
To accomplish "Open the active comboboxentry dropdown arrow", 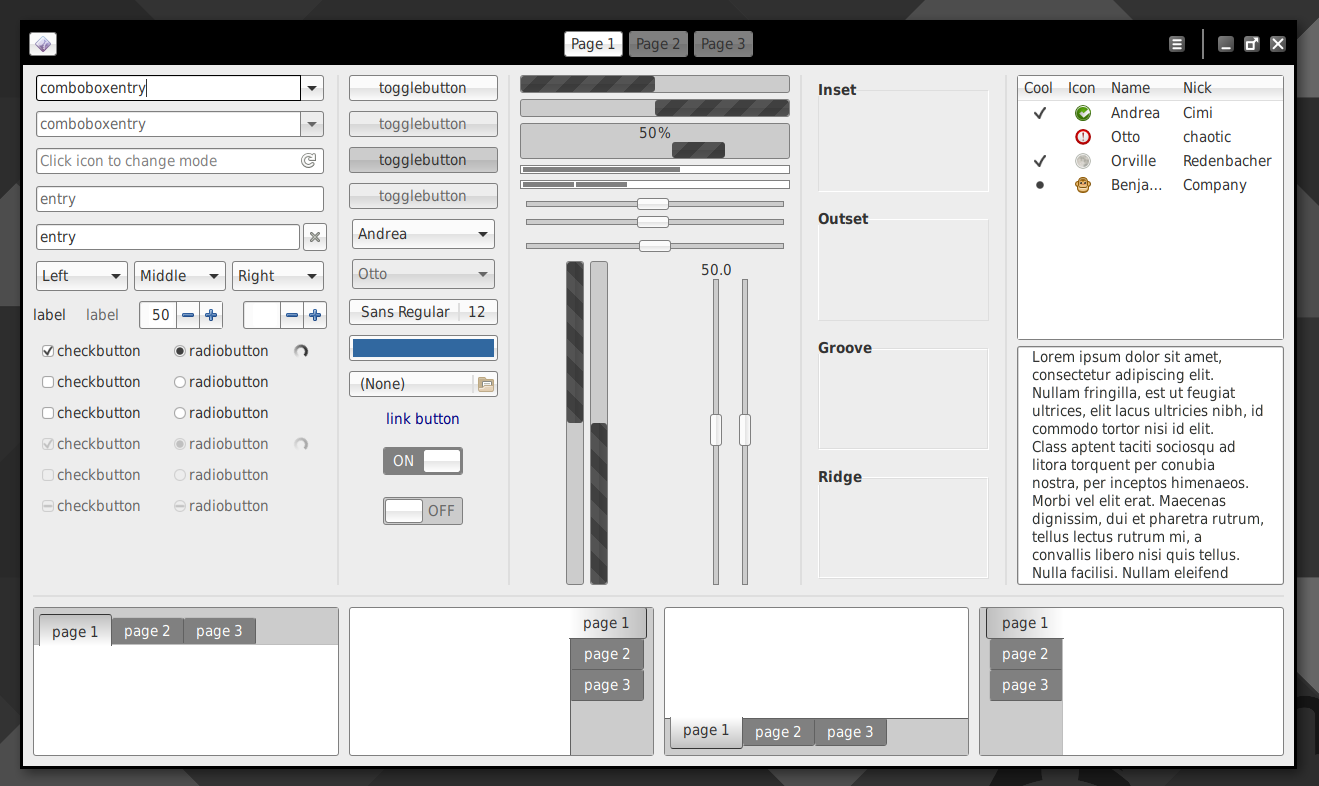I will [313, 88].
